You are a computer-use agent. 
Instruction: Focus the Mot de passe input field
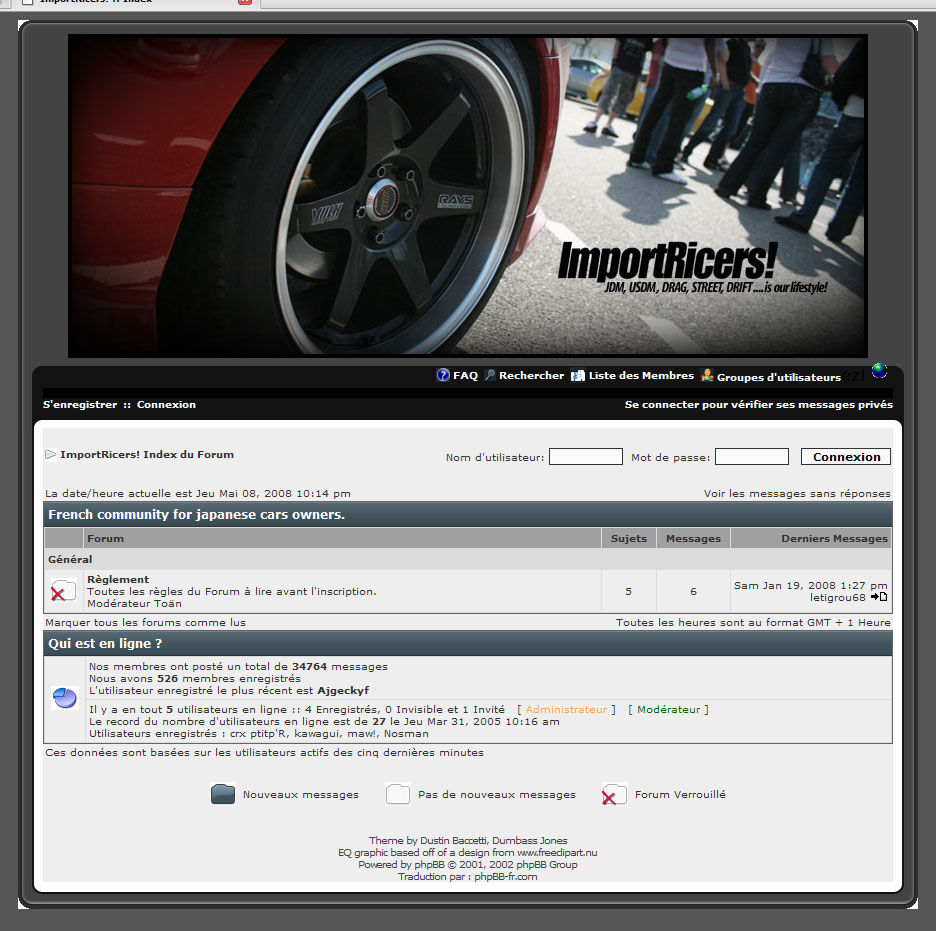pyautogui.click(x=751, y=457)
